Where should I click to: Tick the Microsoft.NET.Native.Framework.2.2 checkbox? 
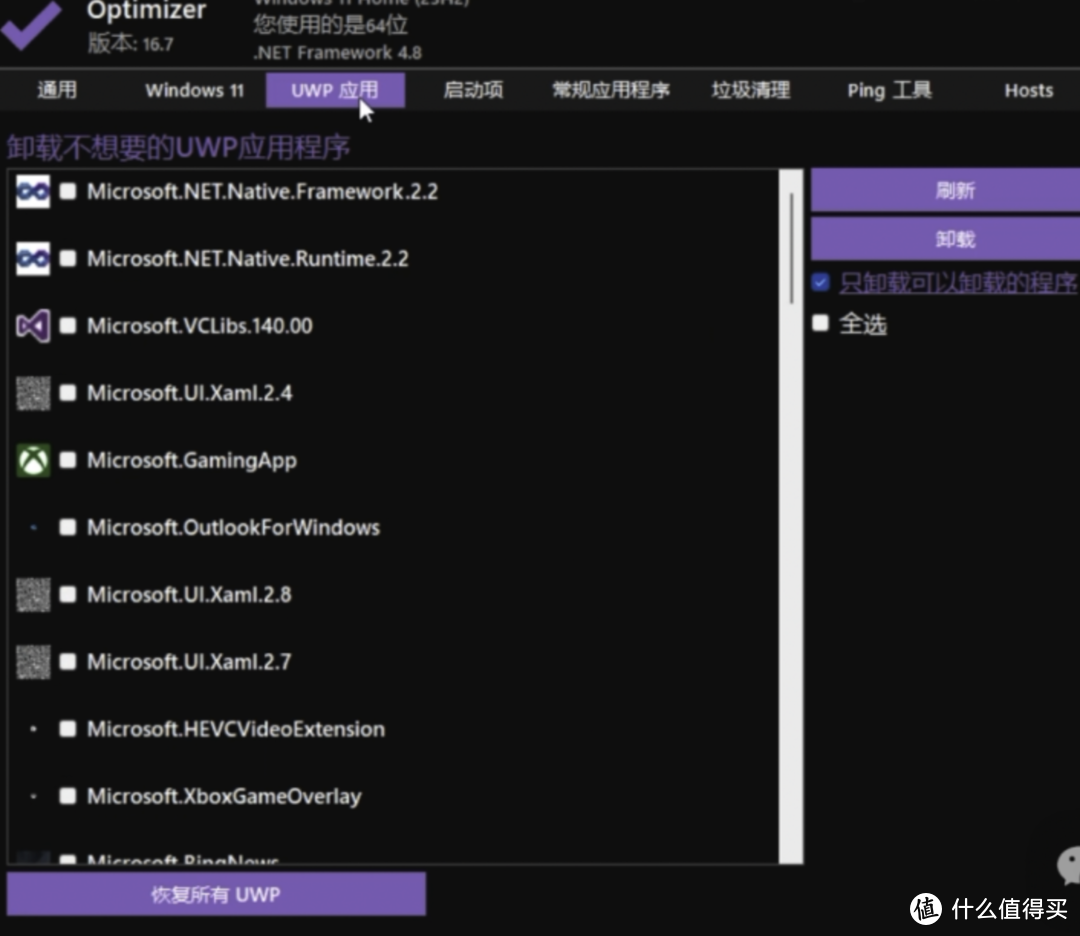click(x=68, y=191)
